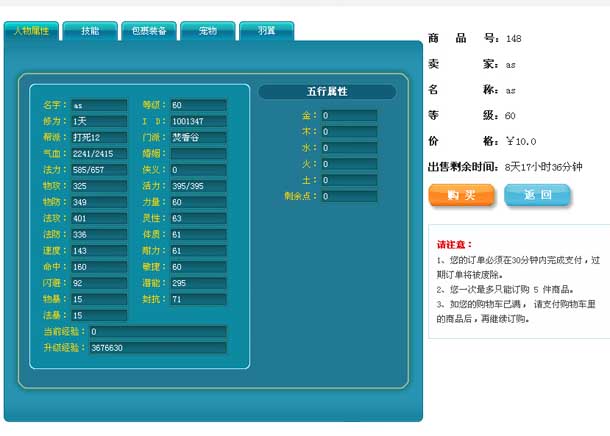The width and height of the screenshot is (610, 436).
Task: Click the orange 购买 button
Action: coord(461,195)
